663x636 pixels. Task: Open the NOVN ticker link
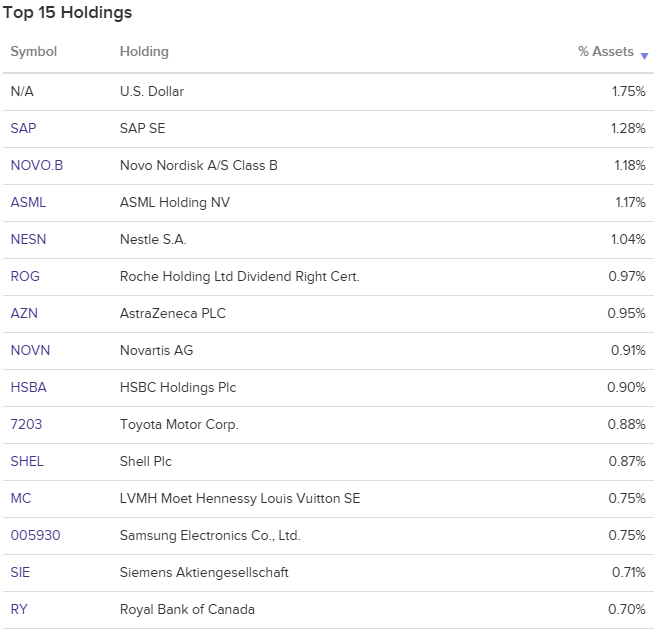click(30, 350)
